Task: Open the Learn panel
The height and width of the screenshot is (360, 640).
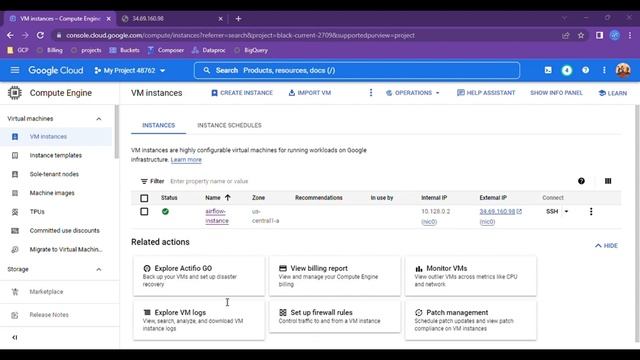Action: click(x=612, y=93)
